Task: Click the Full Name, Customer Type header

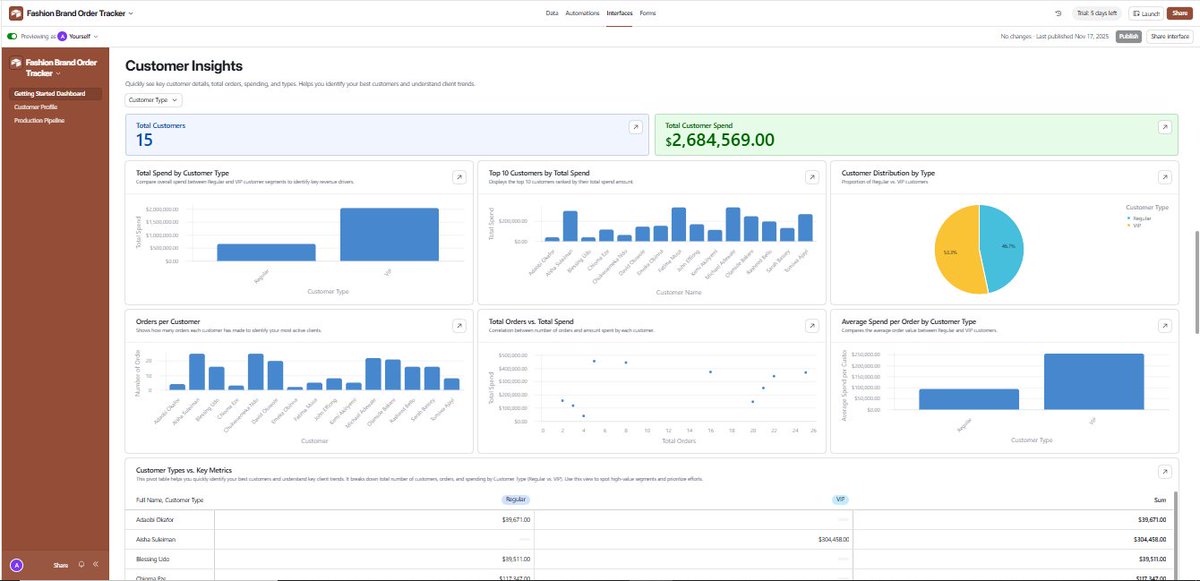Action: 170,498
